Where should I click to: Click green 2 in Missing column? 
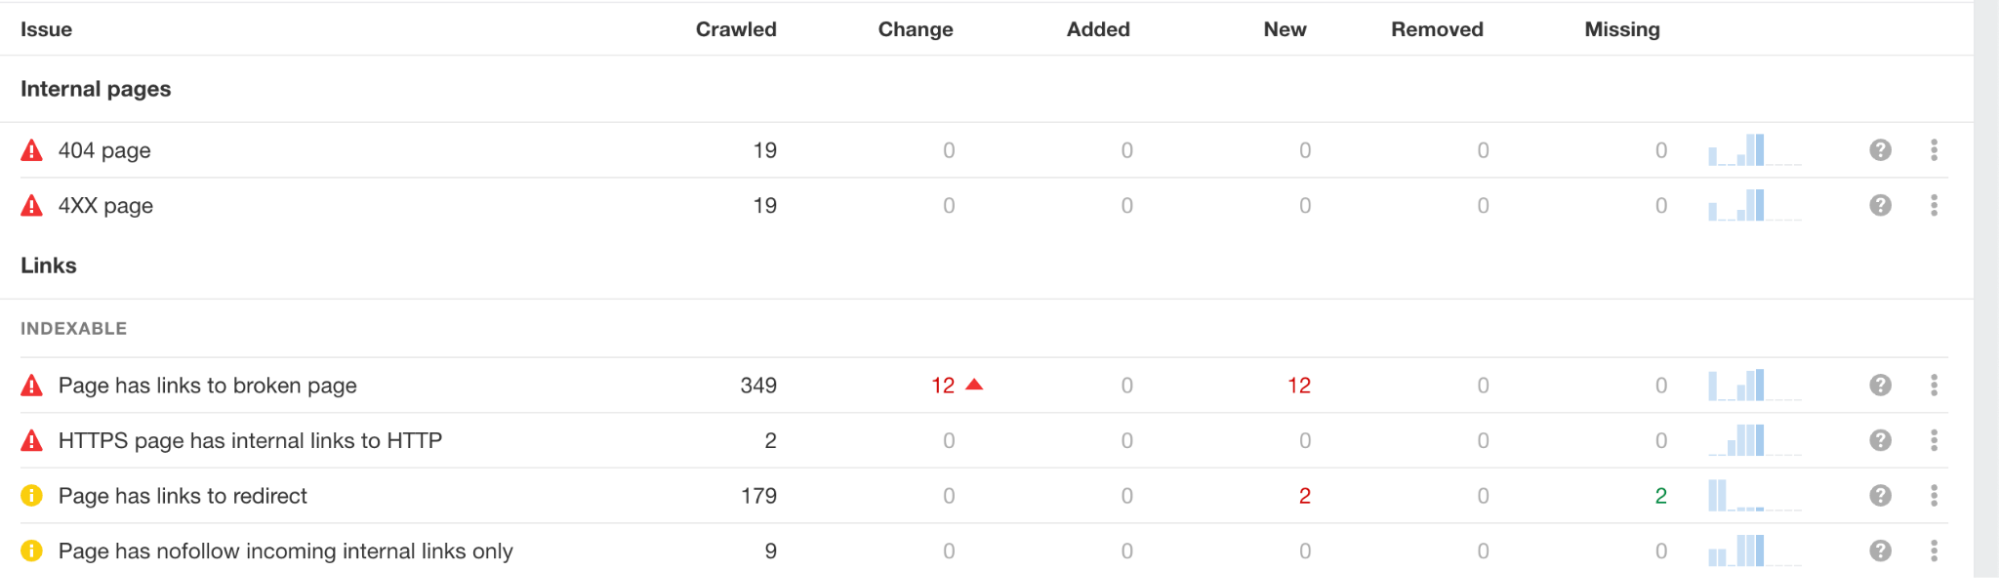[x=1661, y=495]
